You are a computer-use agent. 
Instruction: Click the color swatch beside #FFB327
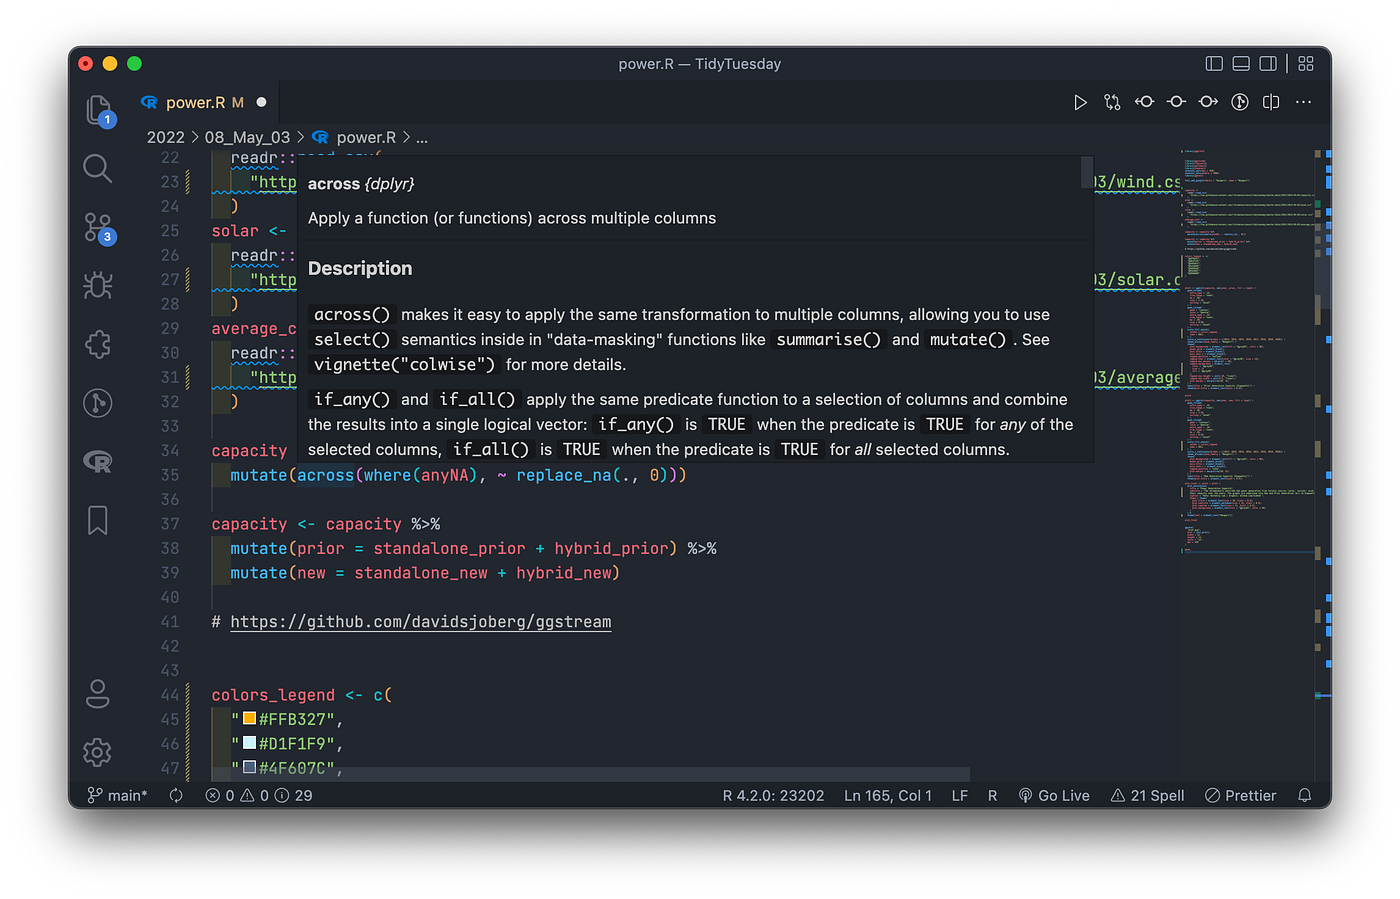tap(248, 718)
